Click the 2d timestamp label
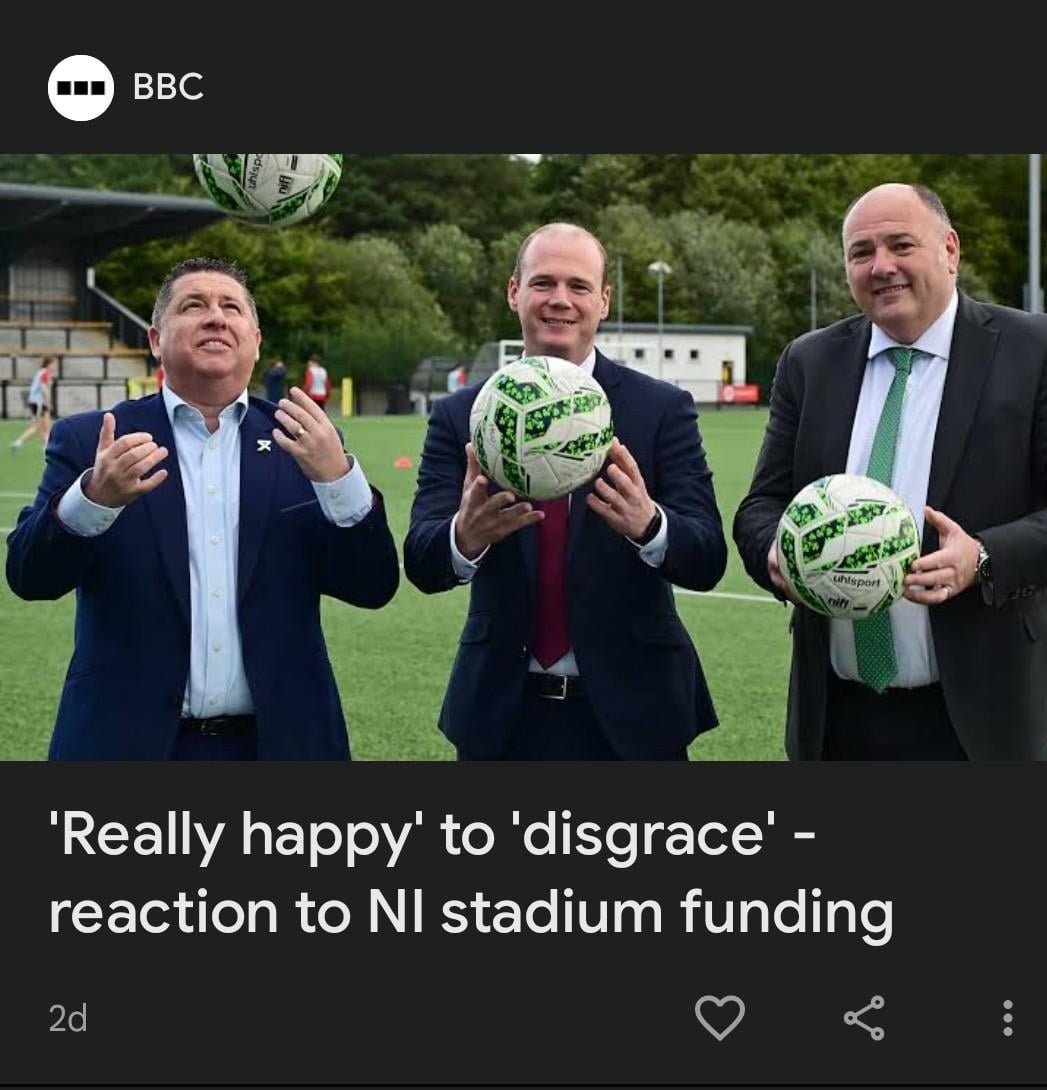 pos(68,1018)
